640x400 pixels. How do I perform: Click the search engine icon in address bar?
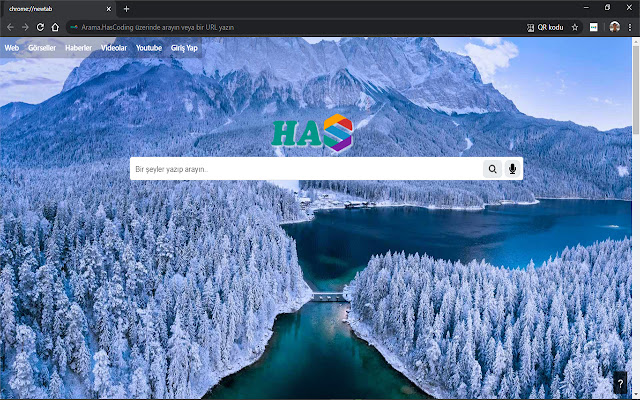point(74,27)
